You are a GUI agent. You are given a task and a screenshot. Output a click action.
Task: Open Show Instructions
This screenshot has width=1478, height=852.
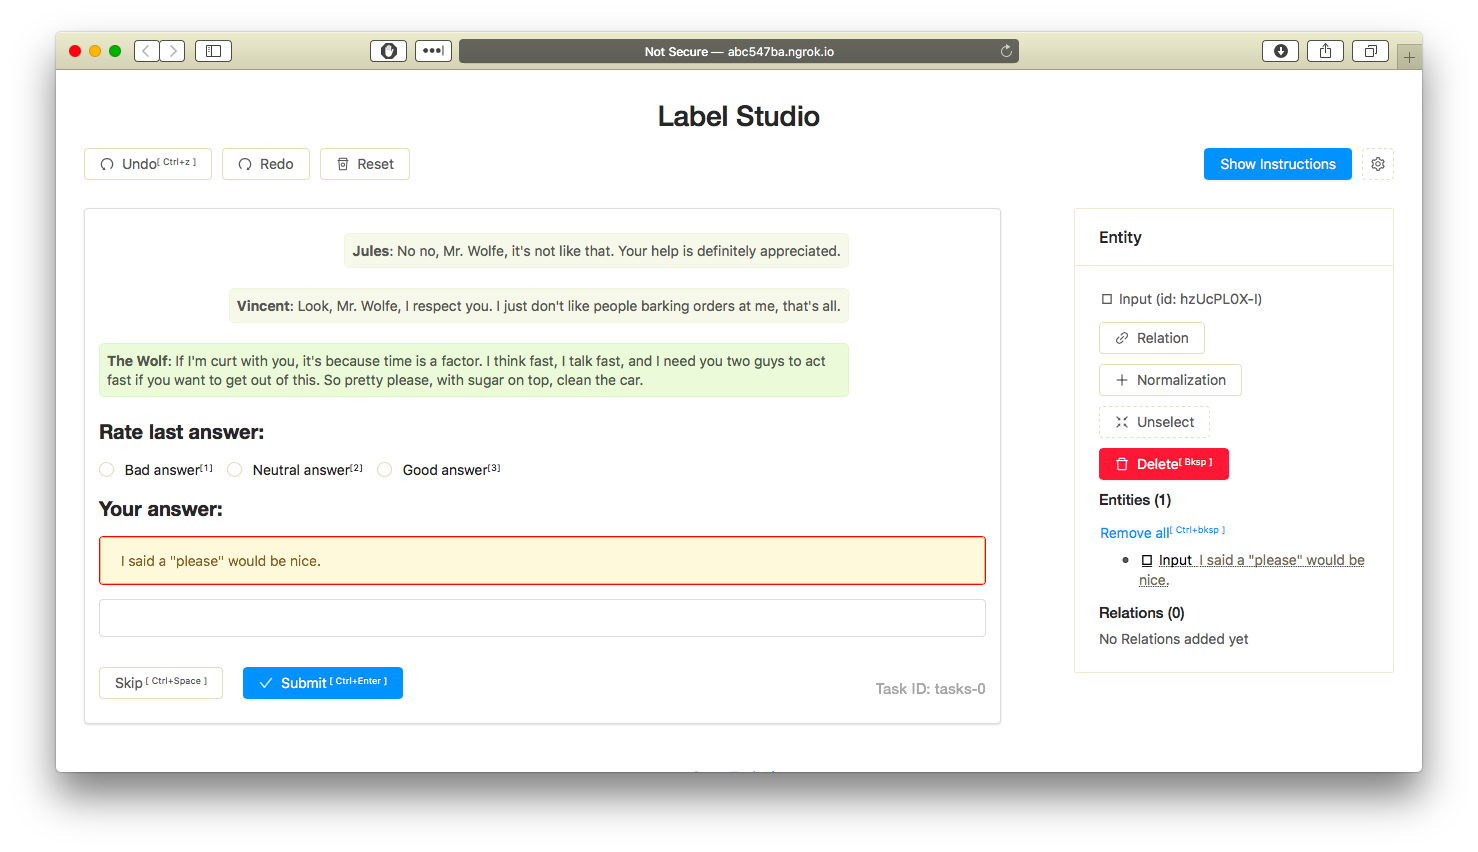pos(1278,164)
